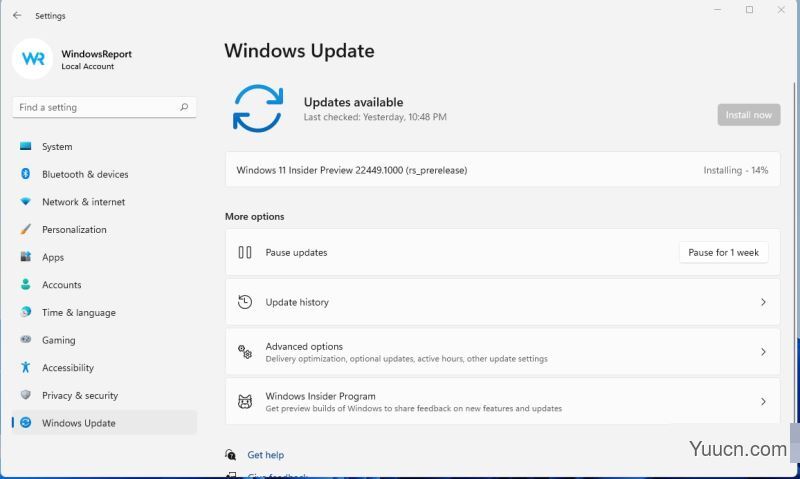Open the Personalization page
The image size is (800, 479).
point(104,229)
